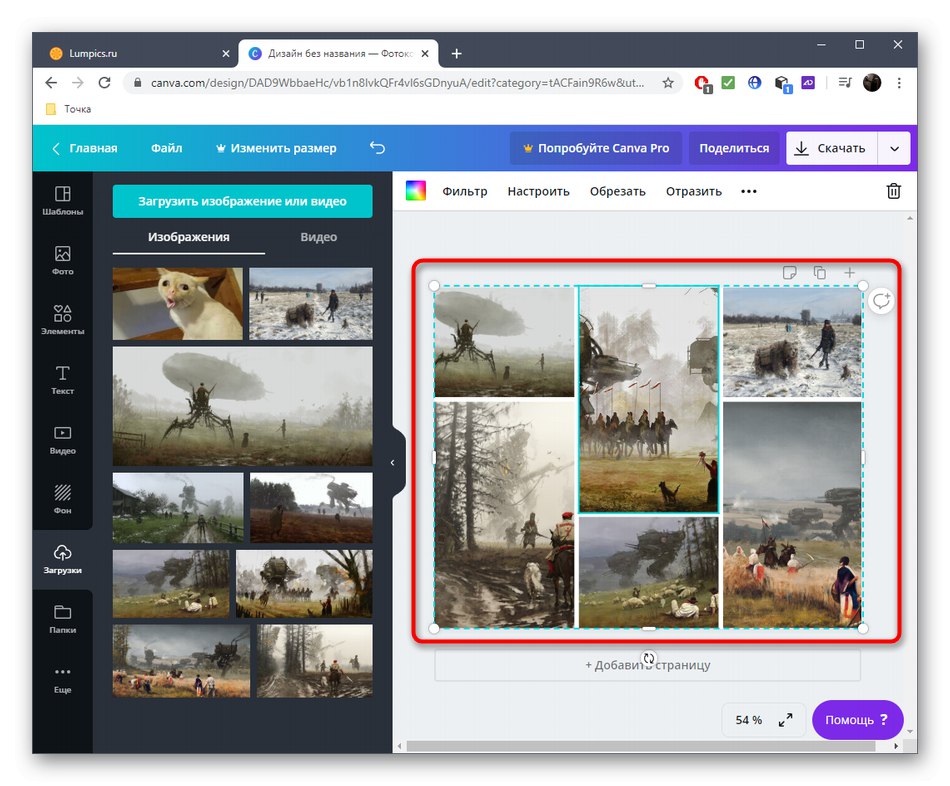Open the Видео sidebar panel
Viewport: 950px width, 786px height.
pos(62,440)
